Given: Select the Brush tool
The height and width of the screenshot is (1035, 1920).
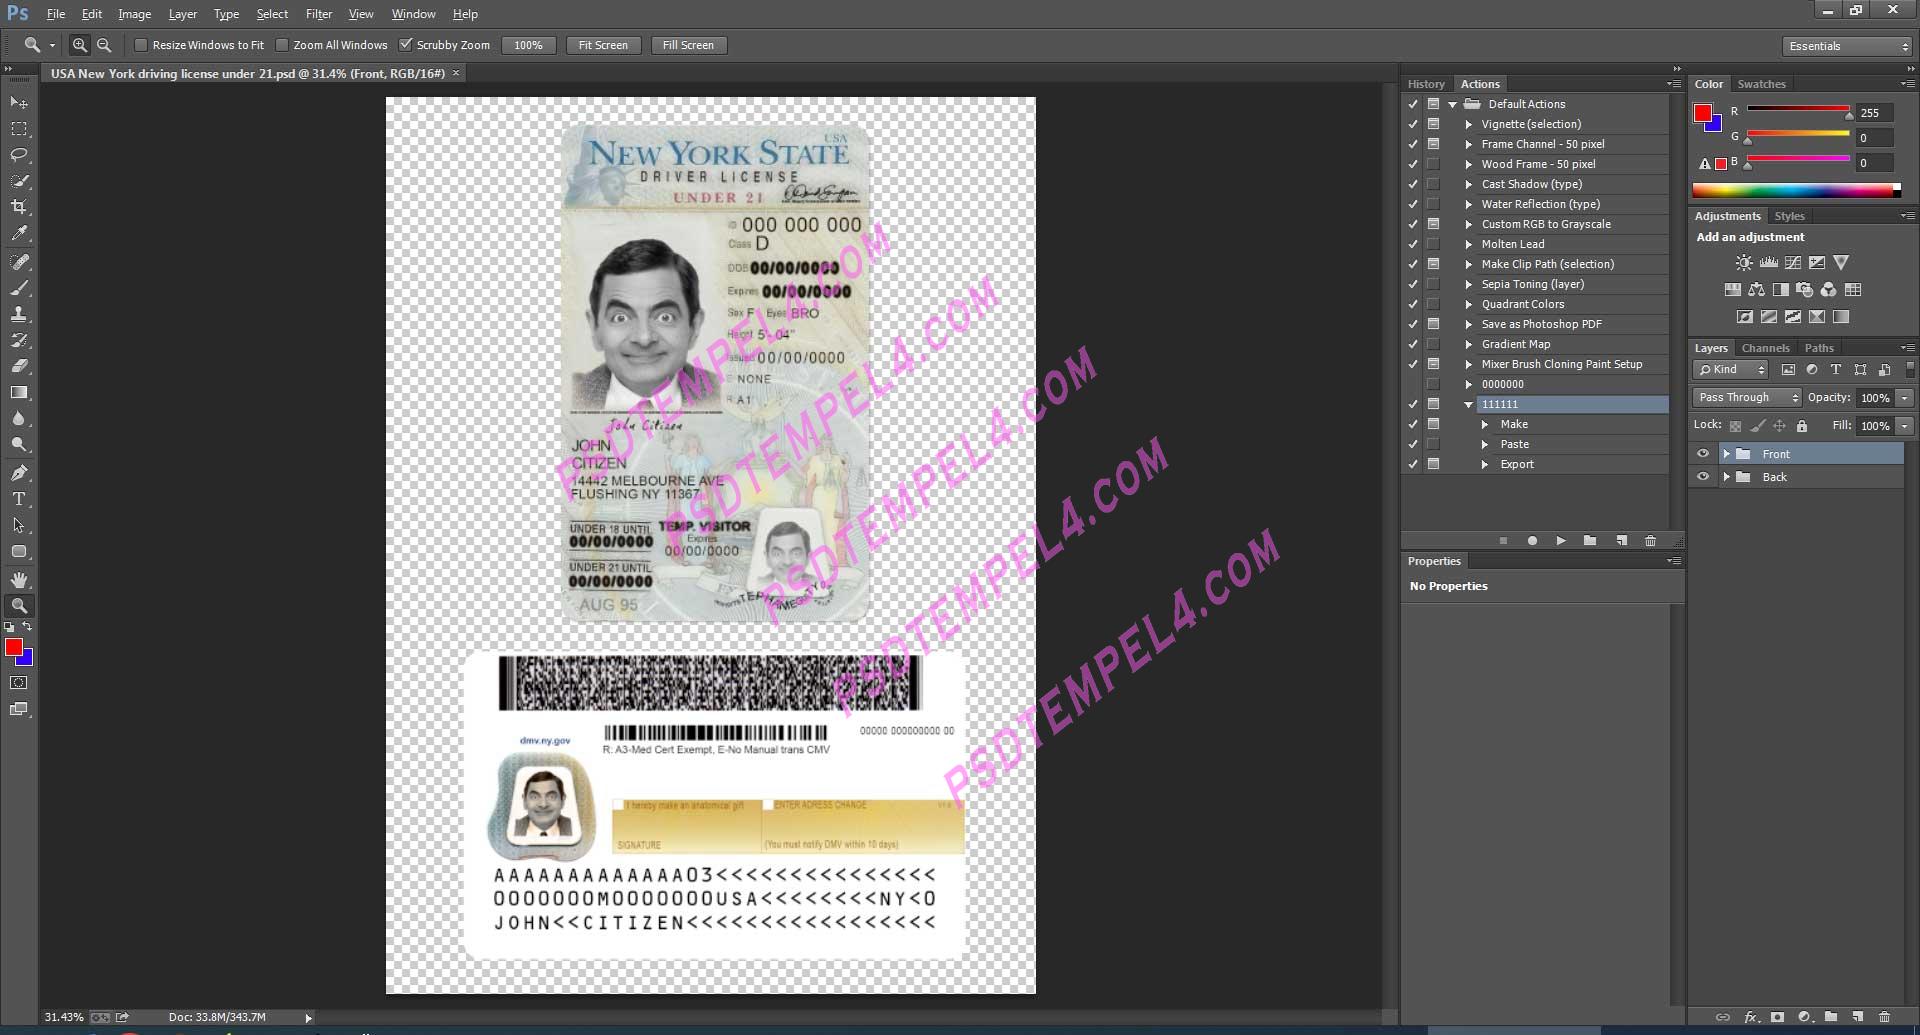Looking at the screenshot, I should 19,289.
